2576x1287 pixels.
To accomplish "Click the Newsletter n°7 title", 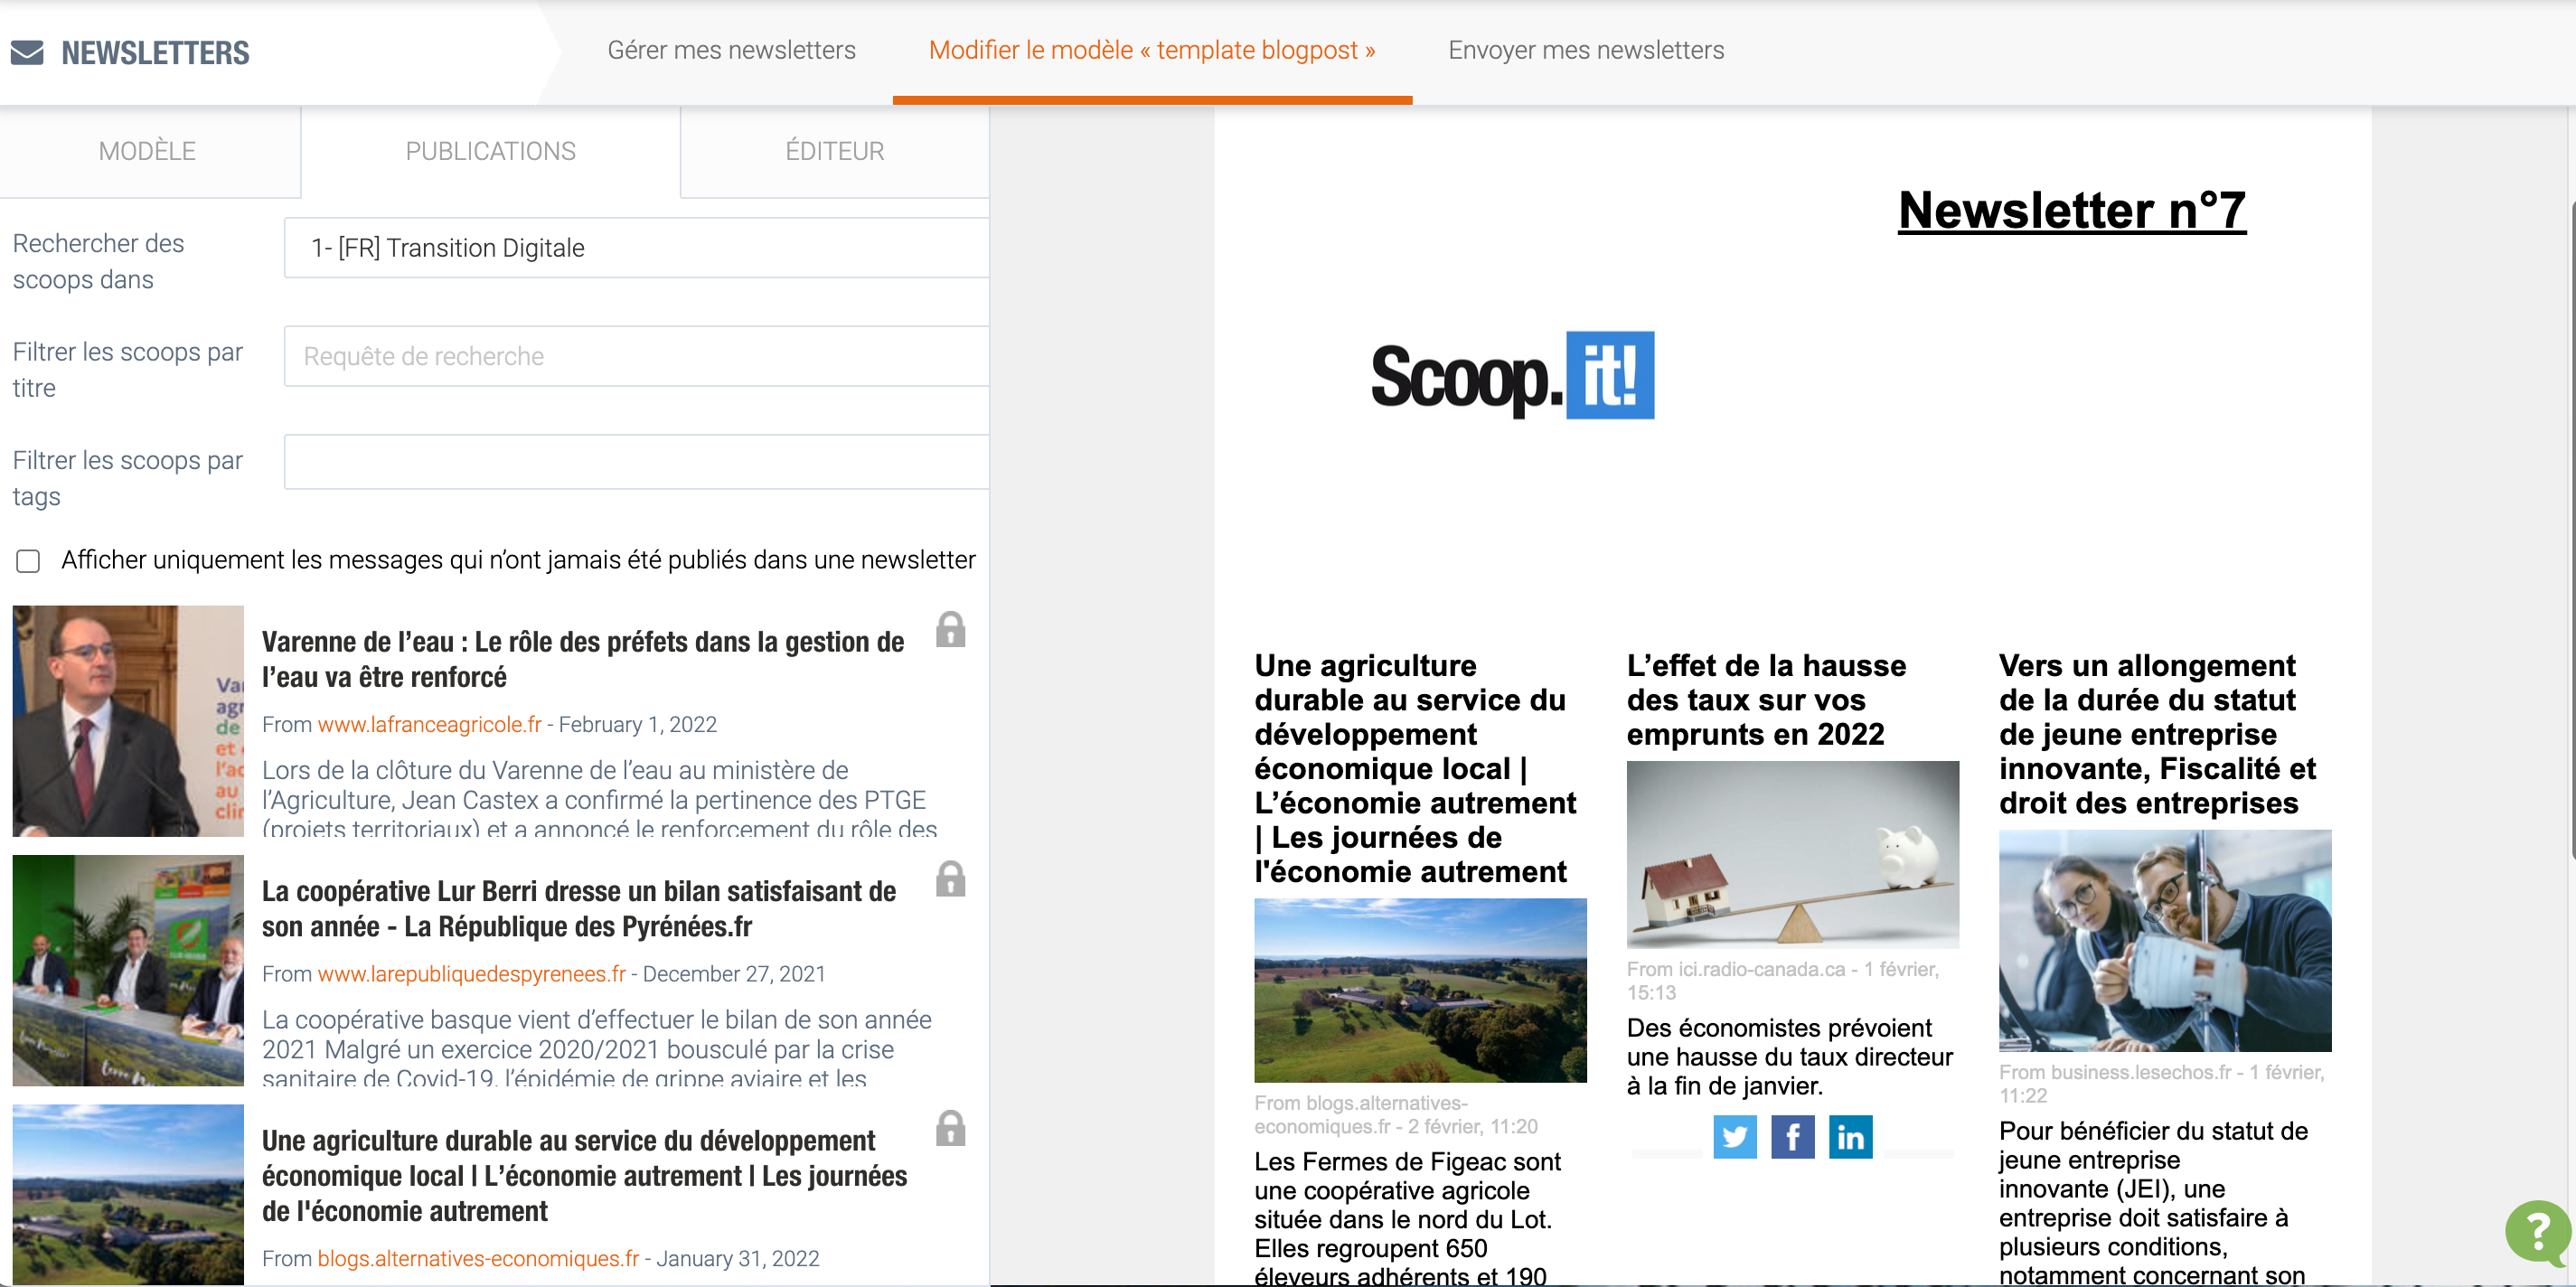I will (x=2072, y=211).
